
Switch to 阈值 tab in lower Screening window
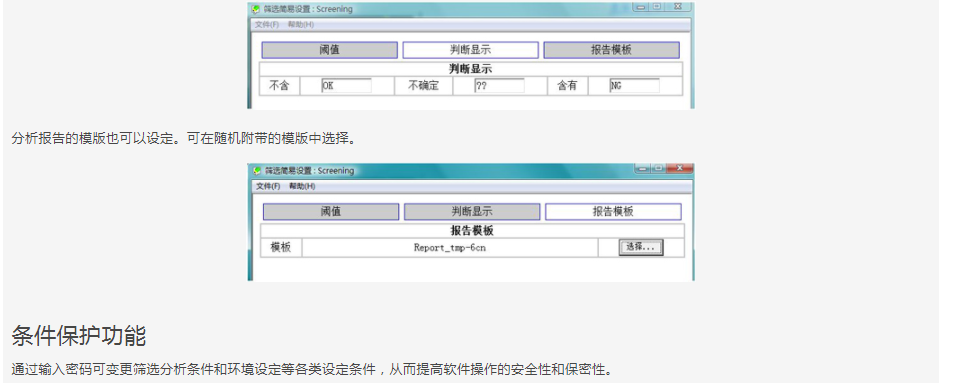click(331, 211)
